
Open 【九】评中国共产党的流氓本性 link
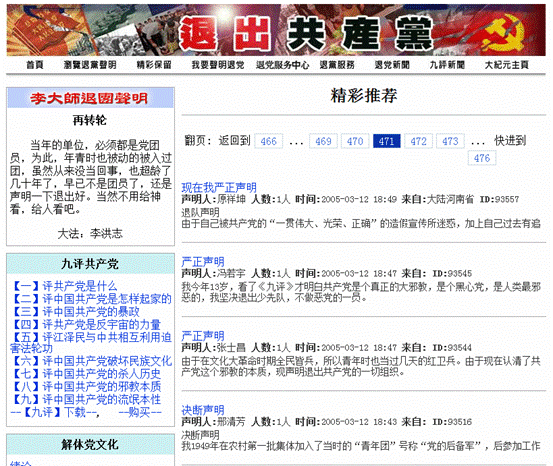[x=85, y=399]
